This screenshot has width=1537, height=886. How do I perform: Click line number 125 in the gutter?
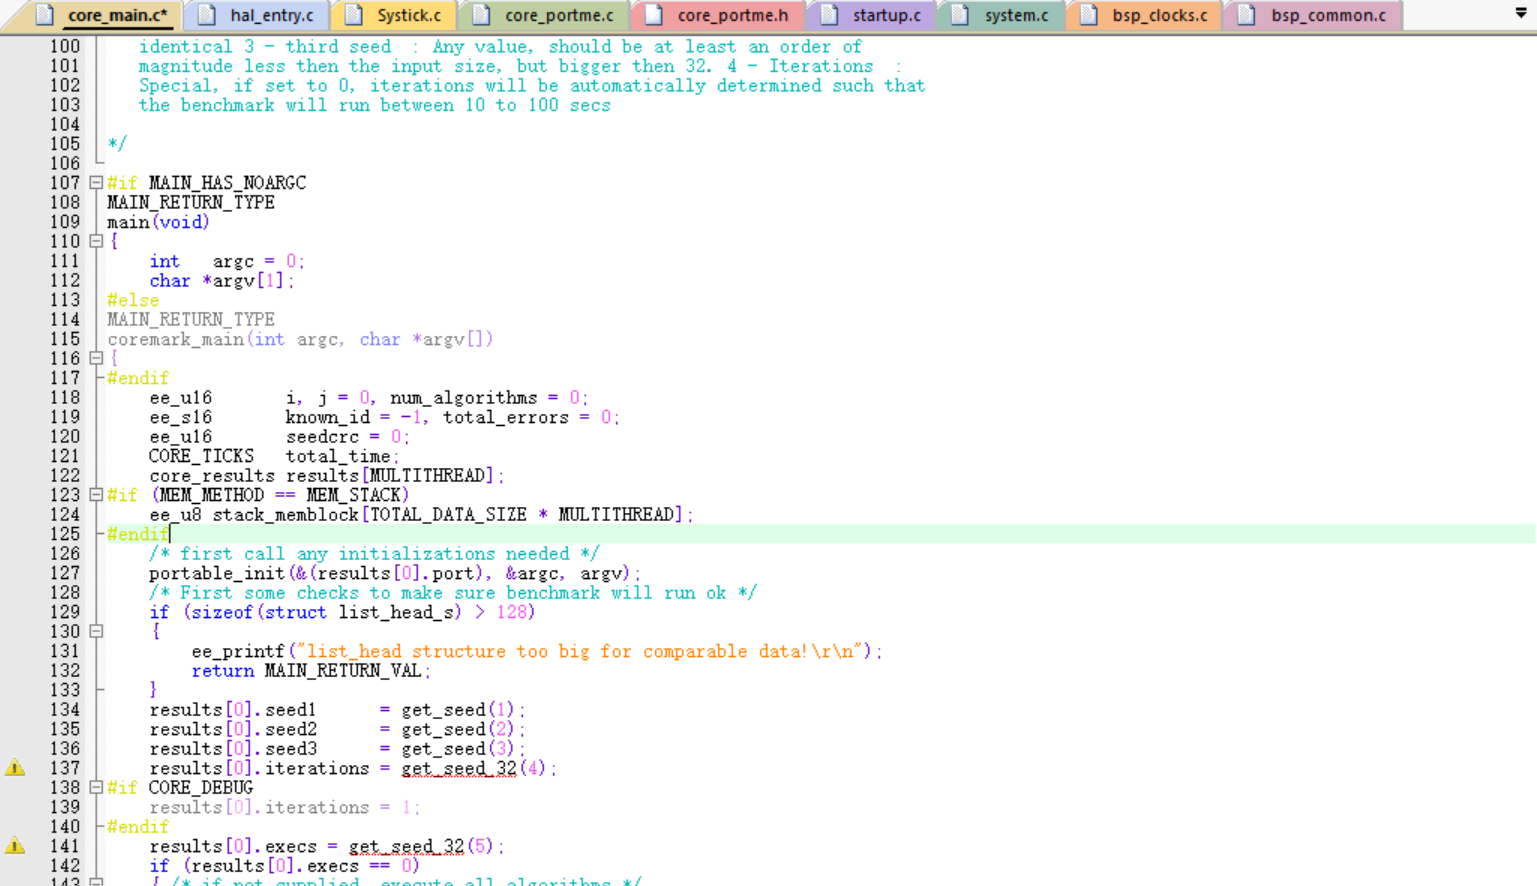click(65, 534)
